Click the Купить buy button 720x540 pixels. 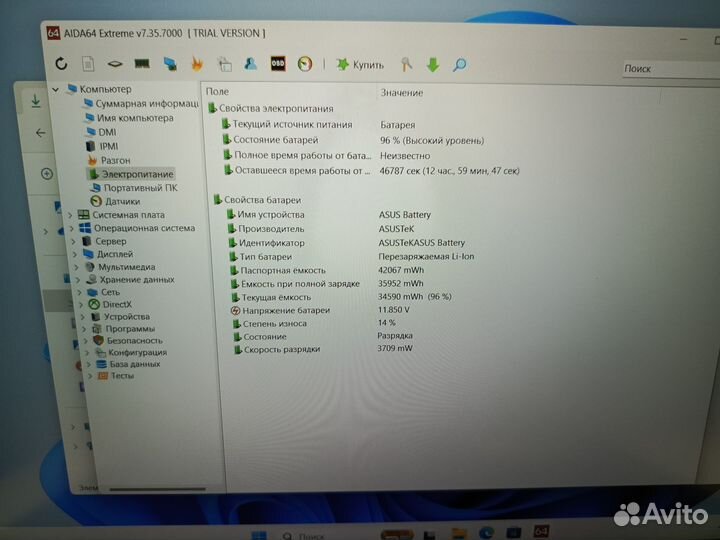coord(360,65)
